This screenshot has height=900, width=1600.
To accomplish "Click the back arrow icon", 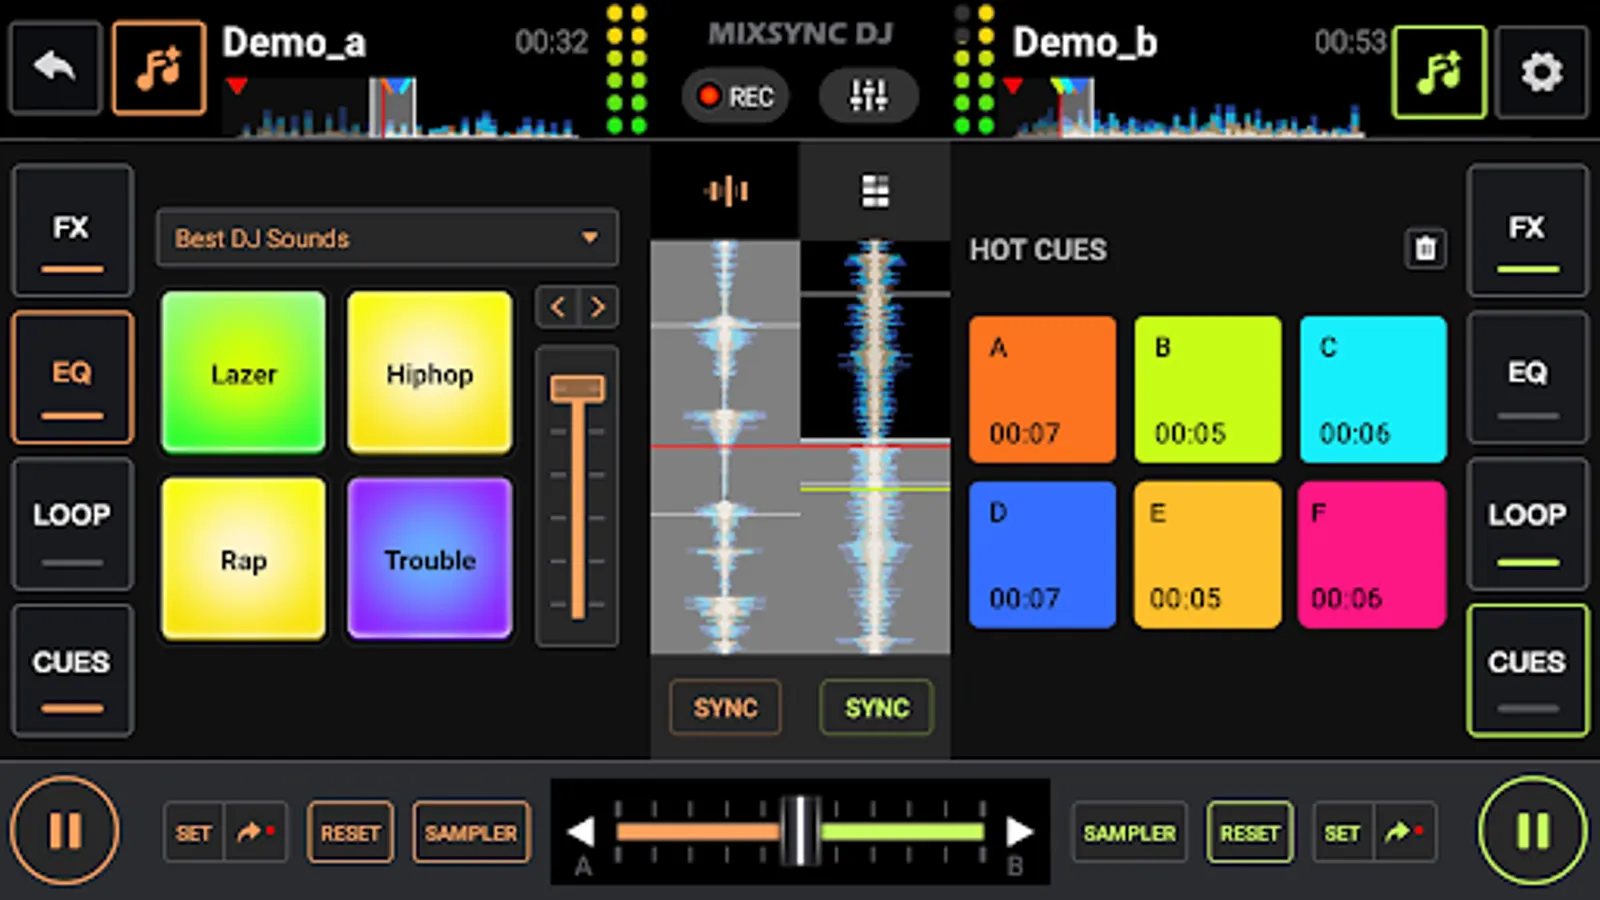I will [54, 67].
